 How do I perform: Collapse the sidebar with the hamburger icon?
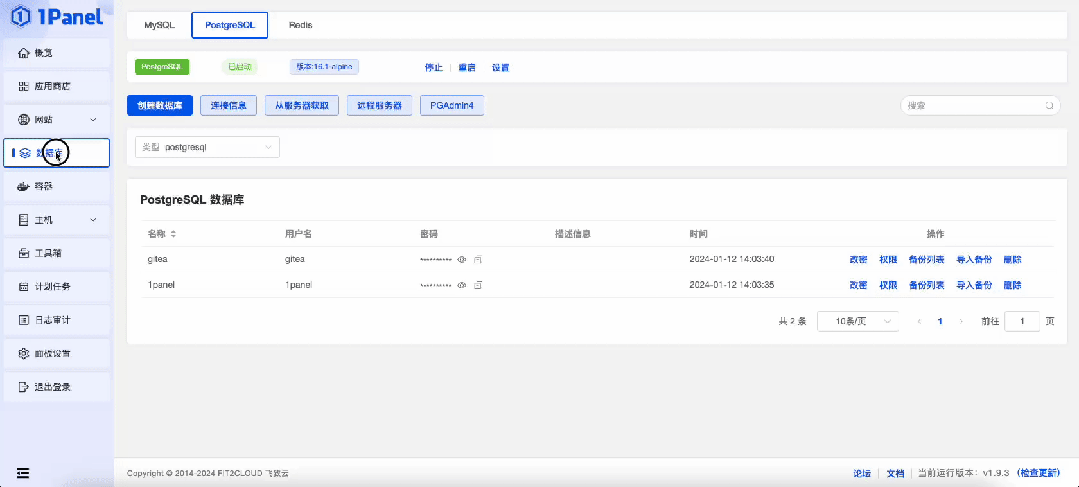[23, 473]
